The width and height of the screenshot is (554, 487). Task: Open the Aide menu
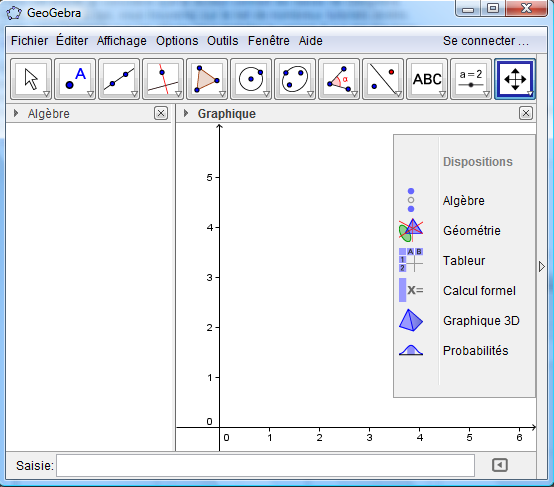pyautogui.click(x=311, y=41)
